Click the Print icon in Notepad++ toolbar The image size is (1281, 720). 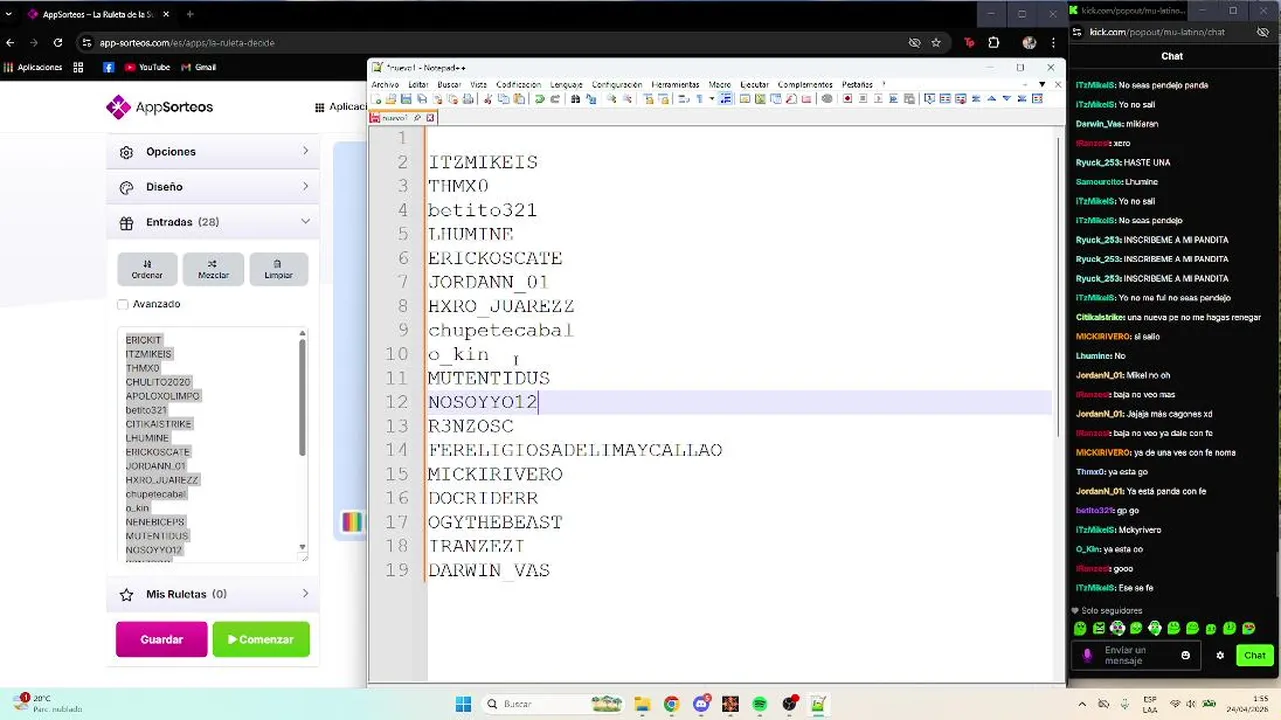pyautogui.click(x=468, y=99)
